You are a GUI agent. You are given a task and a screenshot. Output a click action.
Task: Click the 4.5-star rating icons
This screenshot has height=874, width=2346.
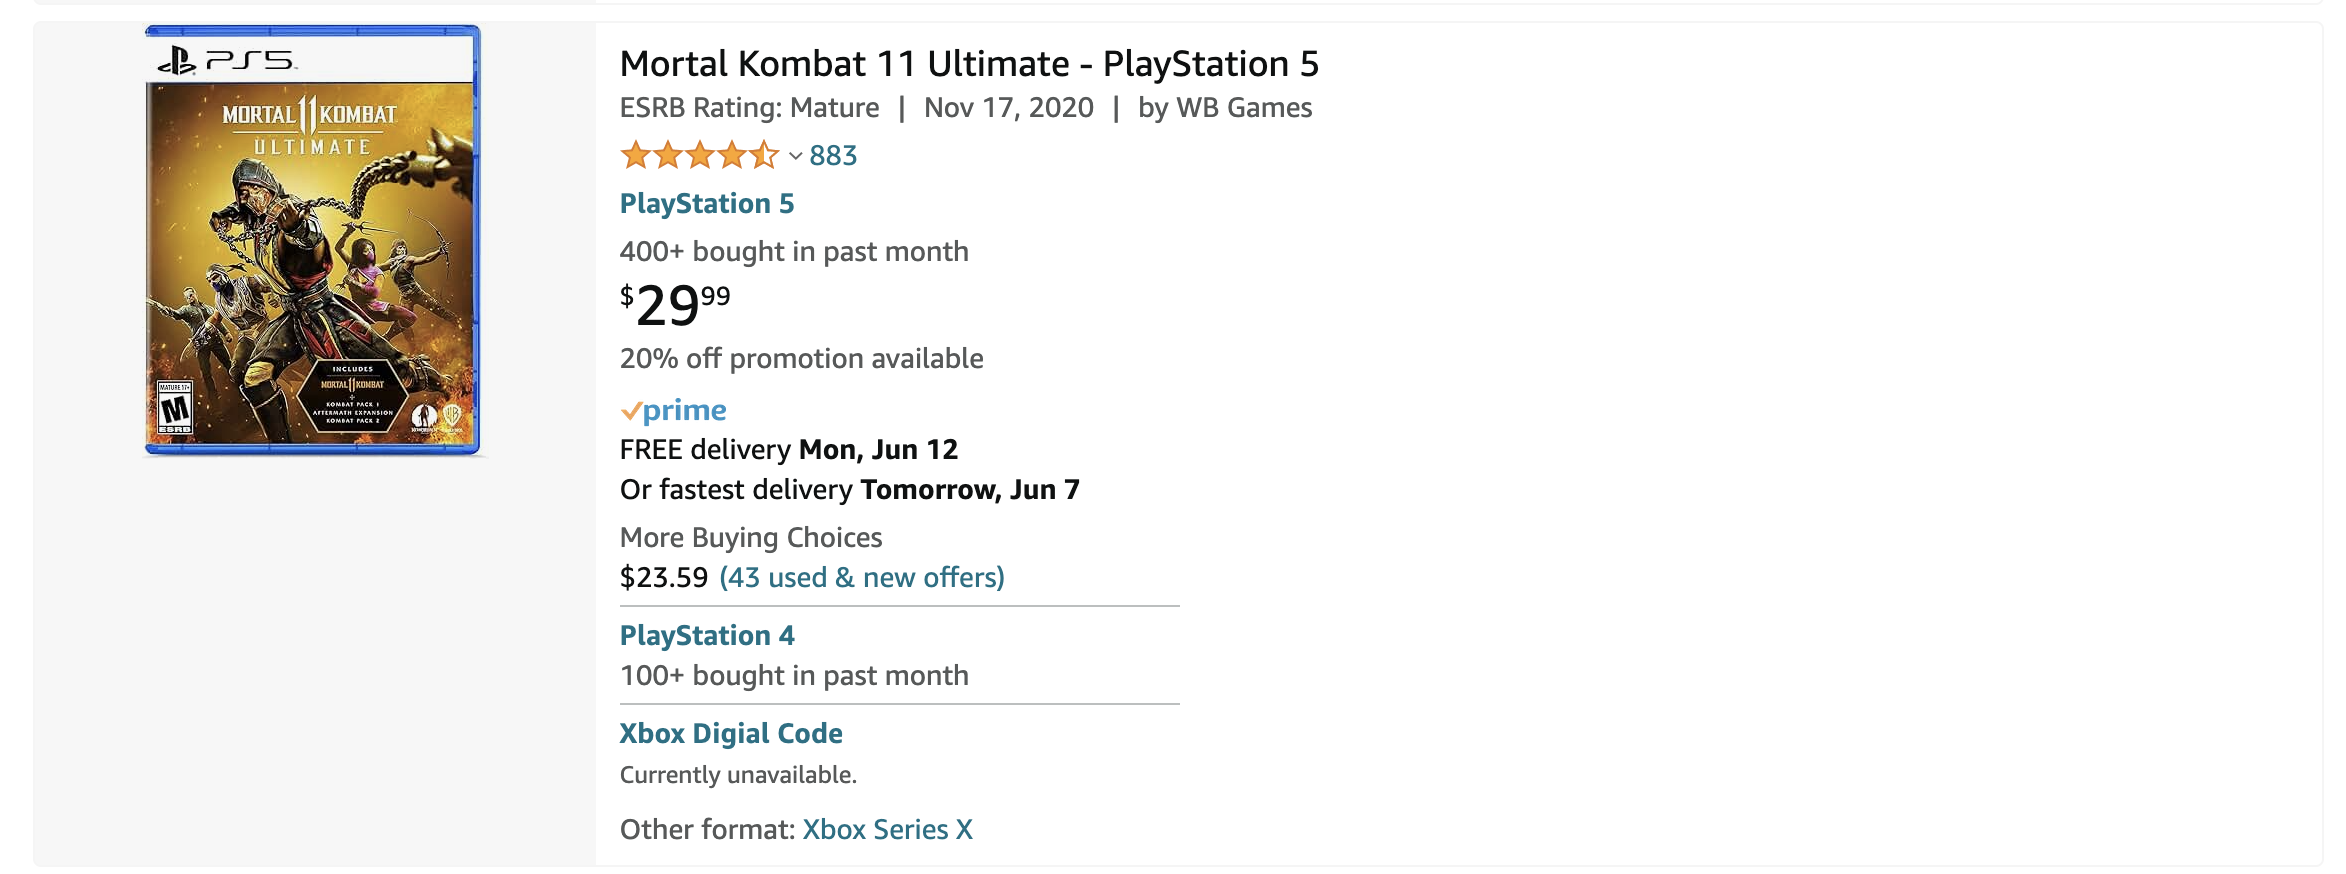(x=698, y=156)
